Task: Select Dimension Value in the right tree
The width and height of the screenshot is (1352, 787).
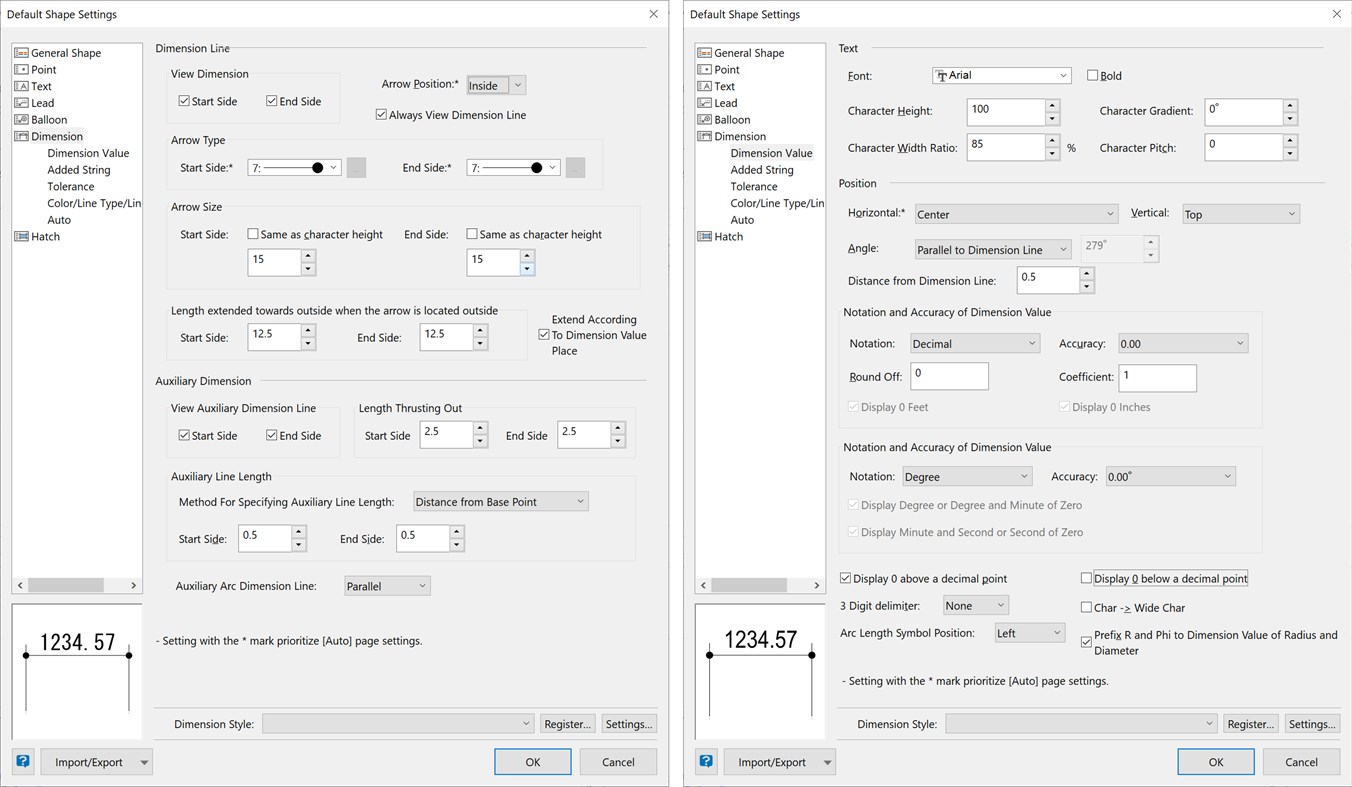Action: pos(771,152)
